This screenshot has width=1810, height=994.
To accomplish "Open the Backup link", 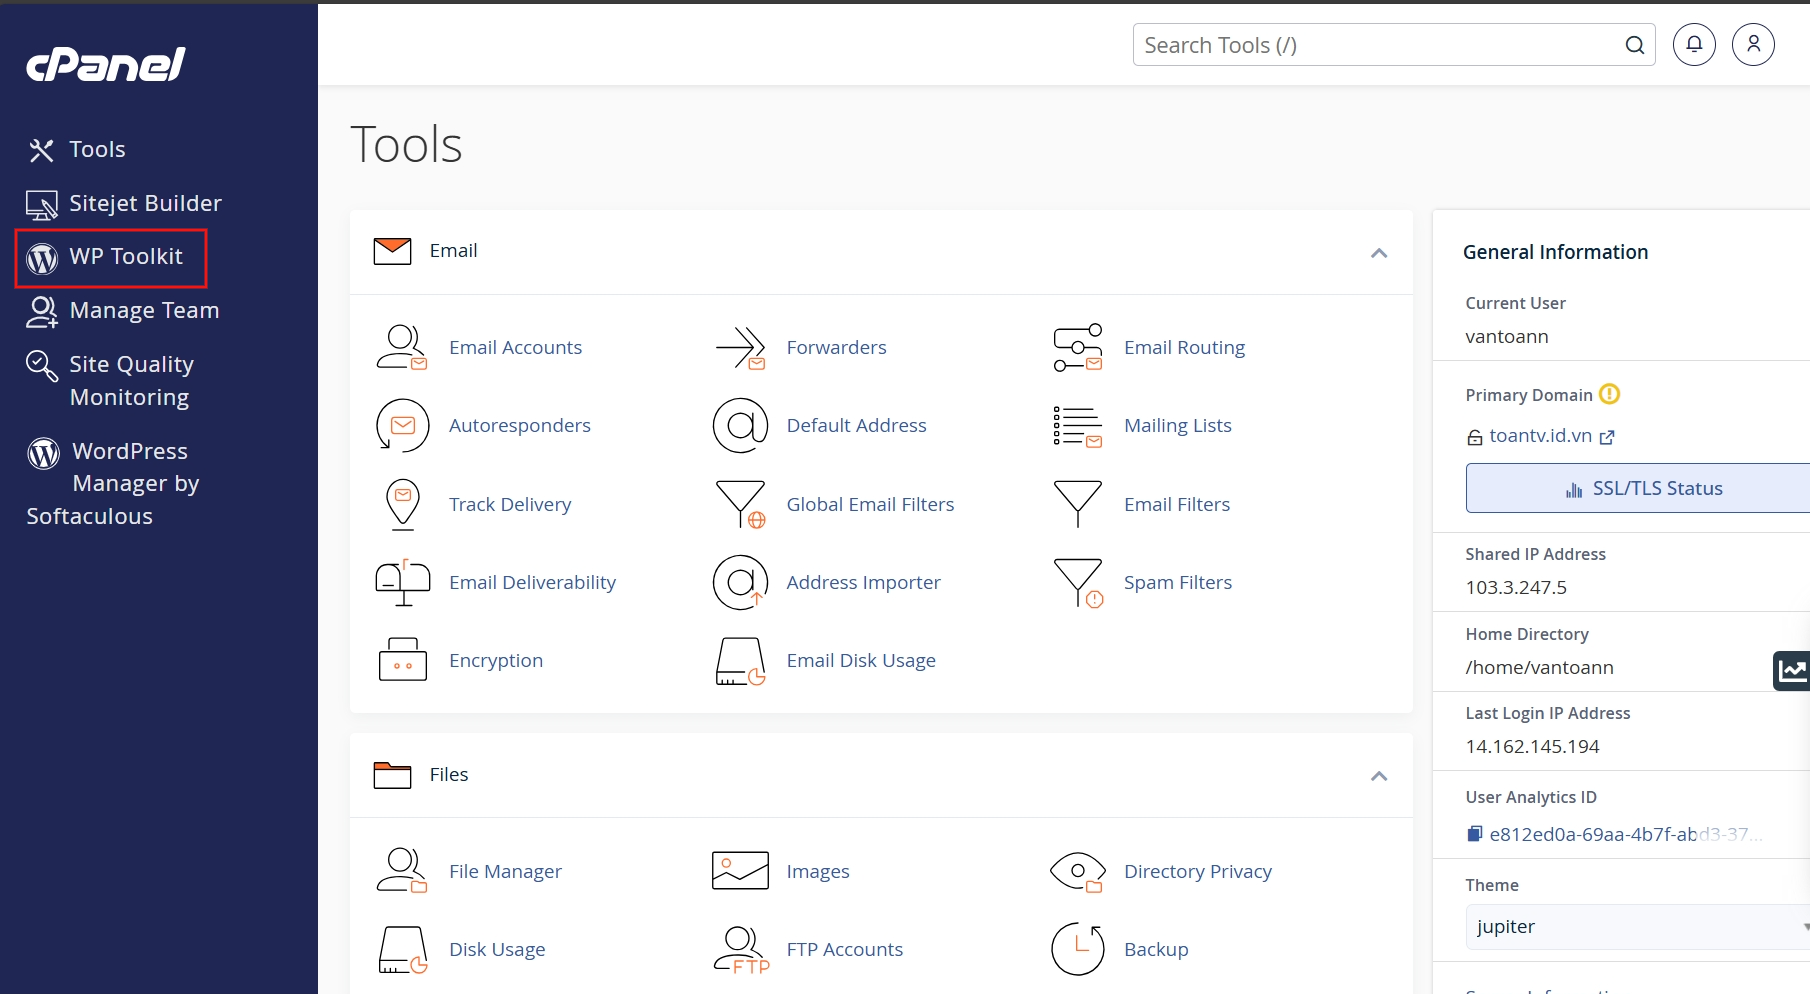I will (x=1156, y=950).
